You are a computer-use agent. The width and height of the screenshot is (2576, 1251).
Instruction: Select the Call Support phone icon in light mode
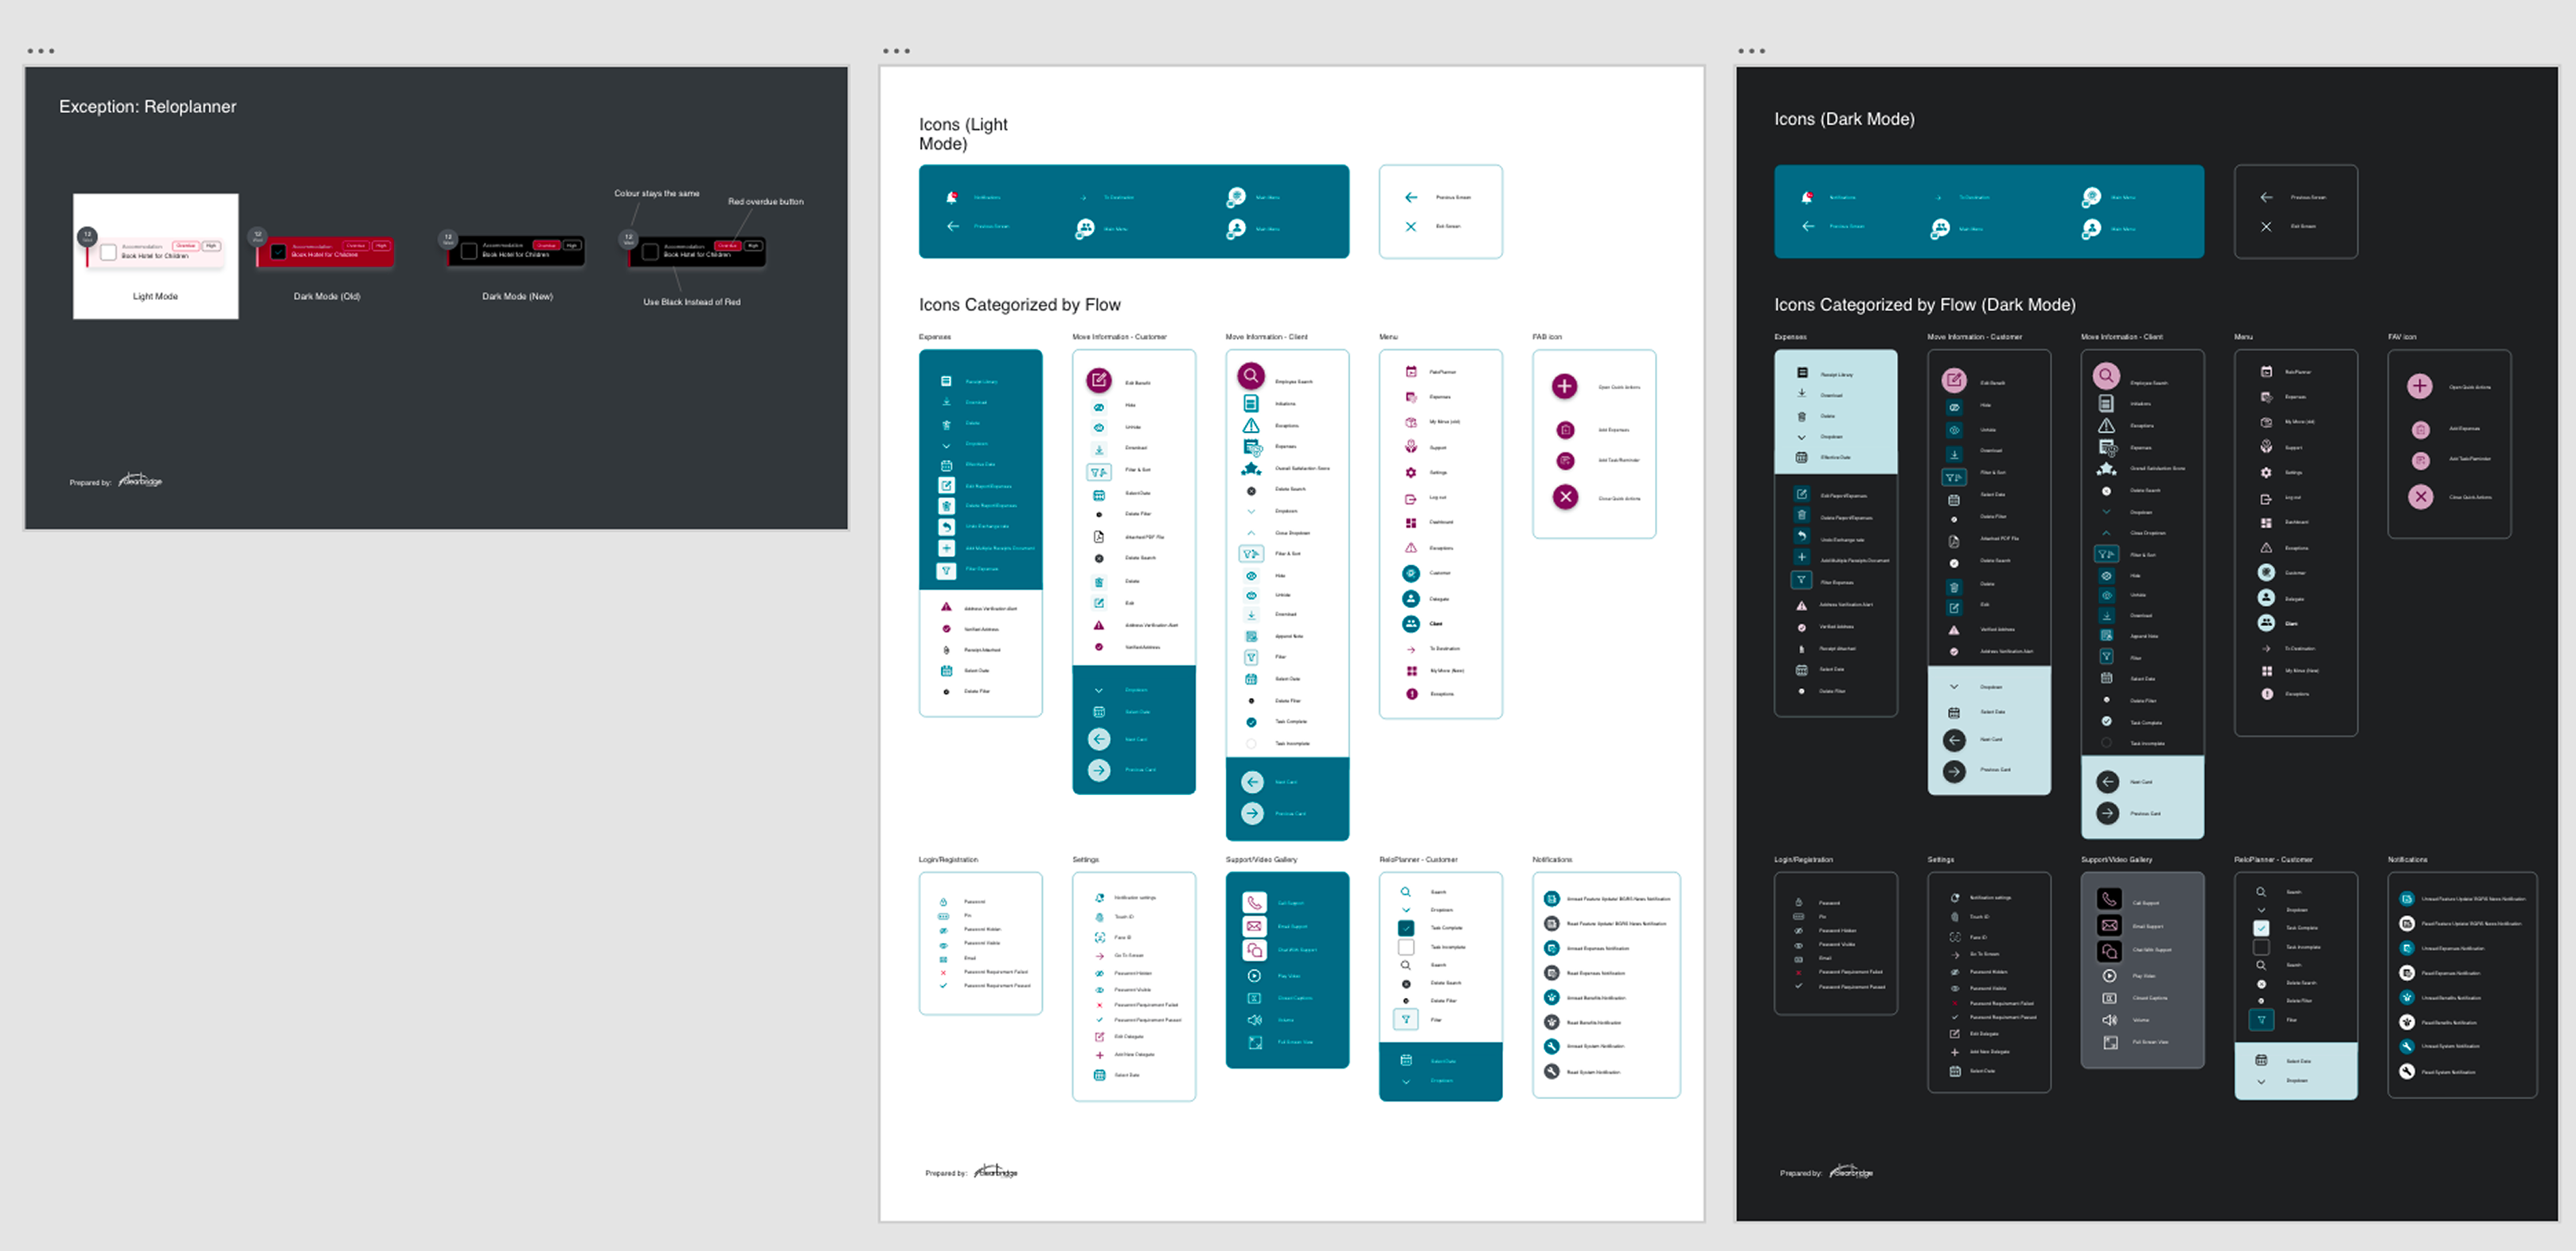point(1254,902)
